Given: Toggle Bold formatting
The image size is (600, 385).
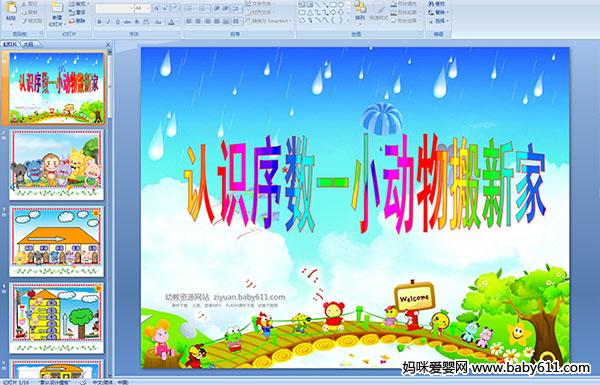Looking at the screenshot, I should tap(99, 22).
